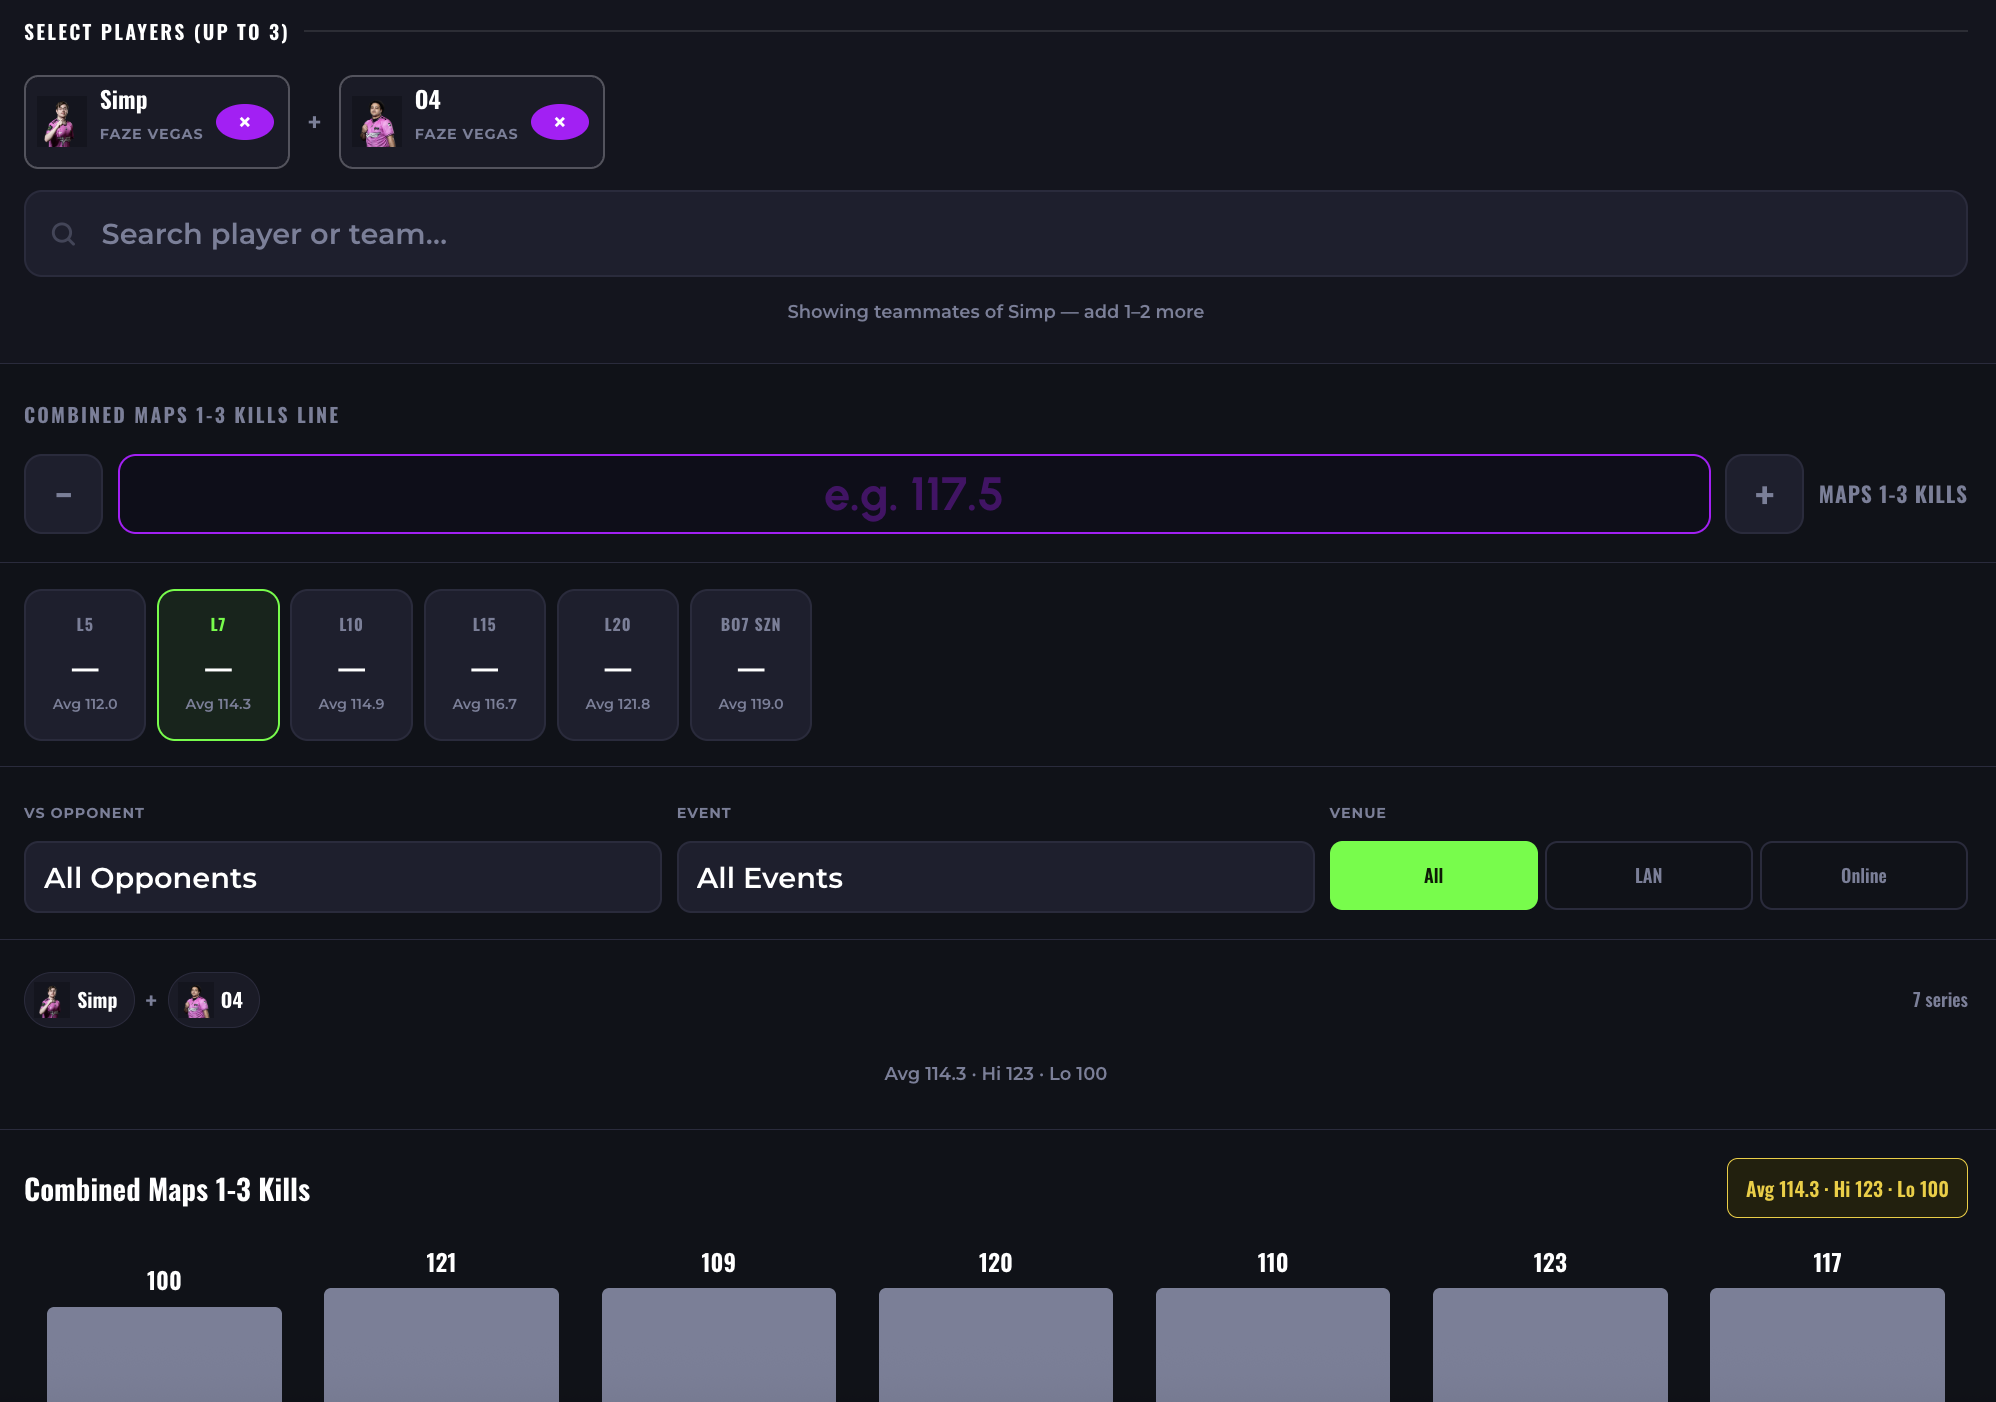The height and width of the screenshot is (1402, 1996).
Task: Set venue filter to All
Action: (1433, 876)
